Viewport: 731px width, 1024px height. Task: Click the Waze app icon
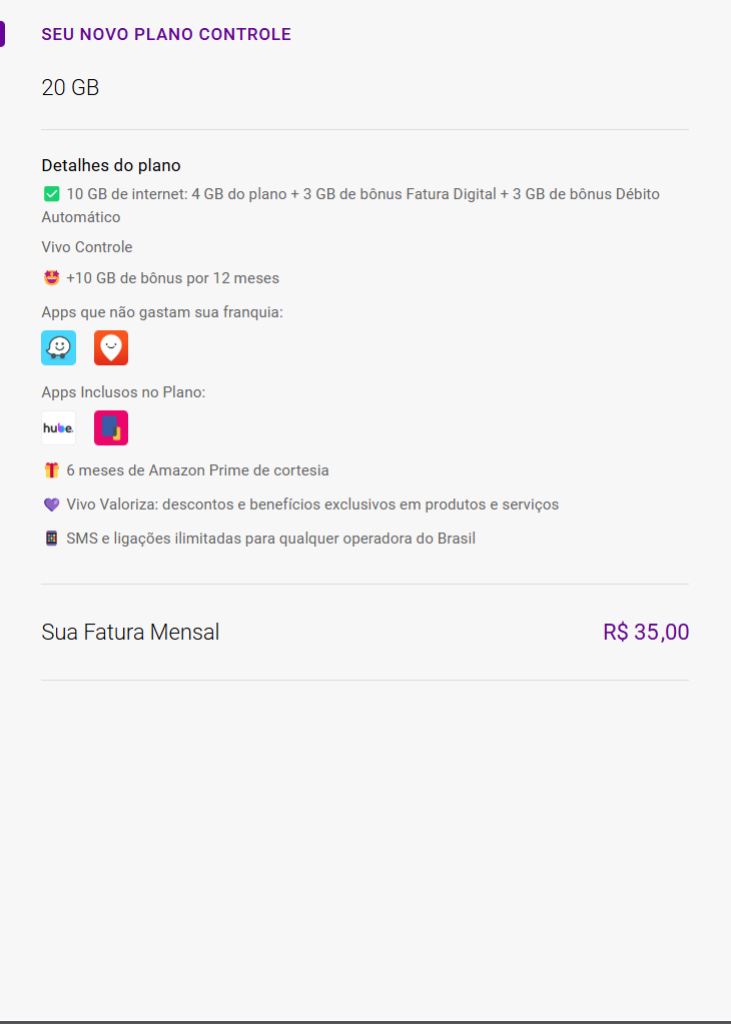(58, 348)
